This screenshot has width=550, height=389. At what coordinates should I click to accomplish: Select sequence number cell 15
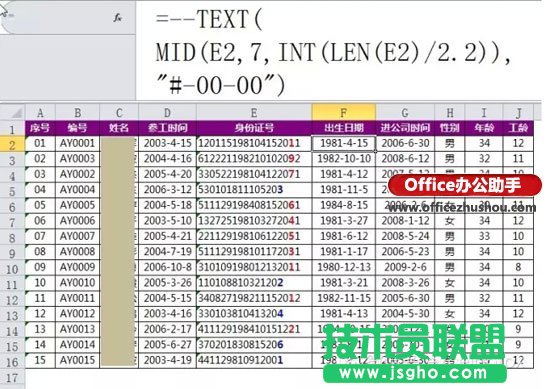[40, 360]
